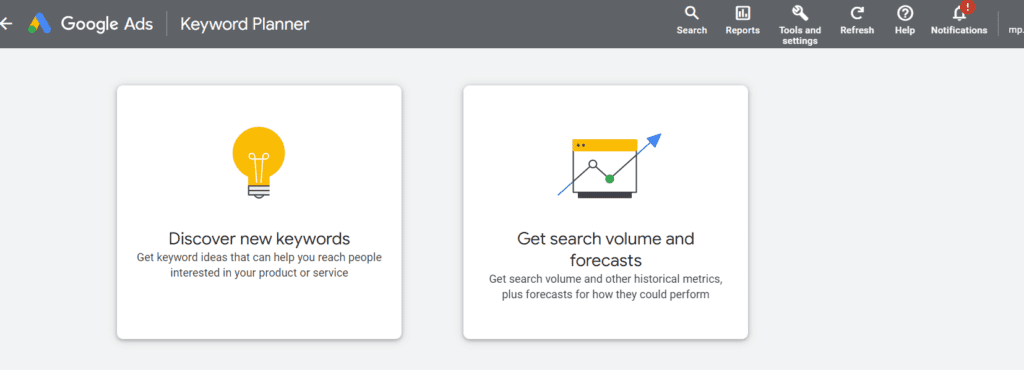Click the Notifications label in header
Viewport: 1024px width, 370px height.
click(x=959, y=31)
